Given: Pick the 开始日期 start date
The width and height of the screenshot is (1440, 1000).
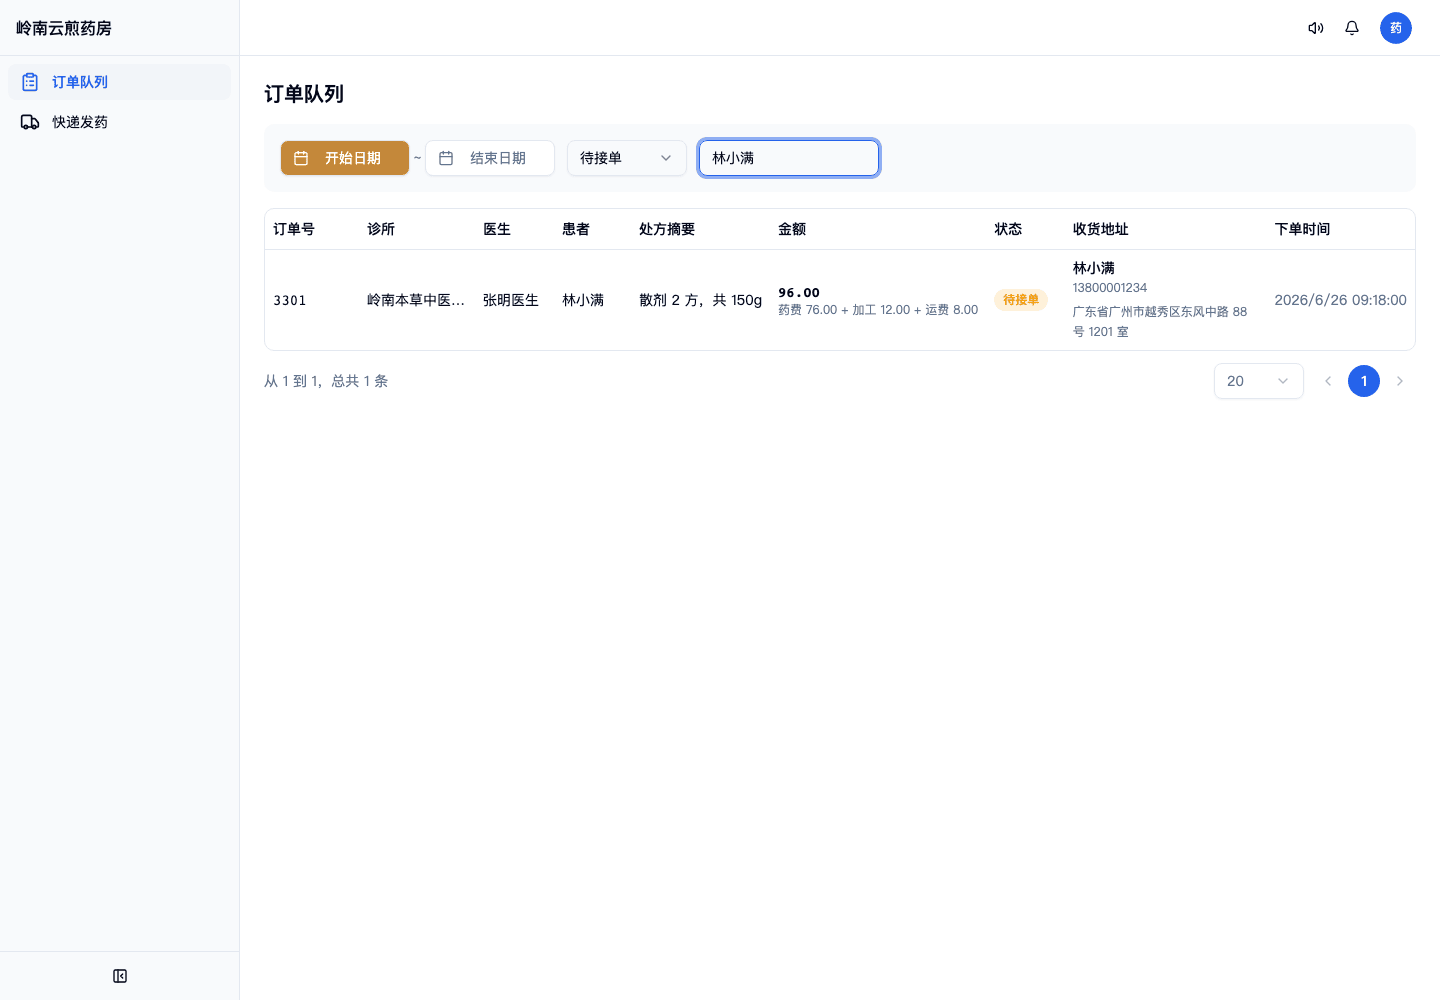Looking at the screenshot, I should pyautogui.click(x=345, y=158).
